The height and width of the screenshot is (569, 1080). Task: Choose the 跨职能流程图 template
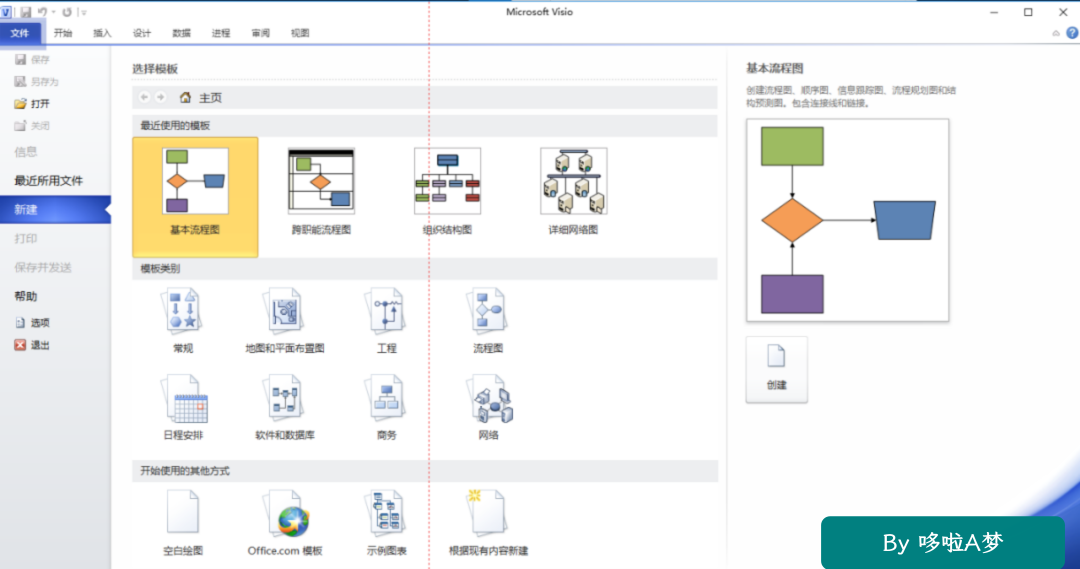321,192
